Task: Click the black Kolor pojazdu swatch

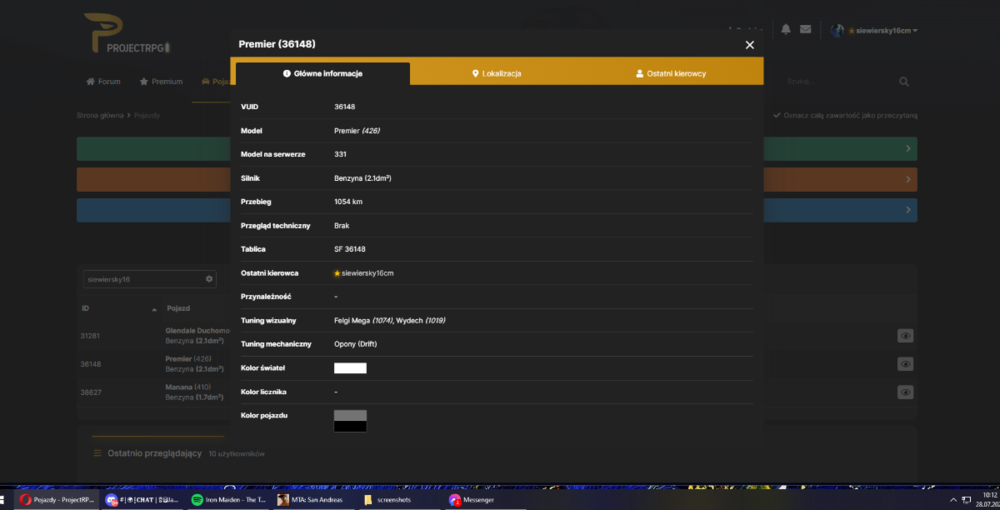Action: [350, 426]
